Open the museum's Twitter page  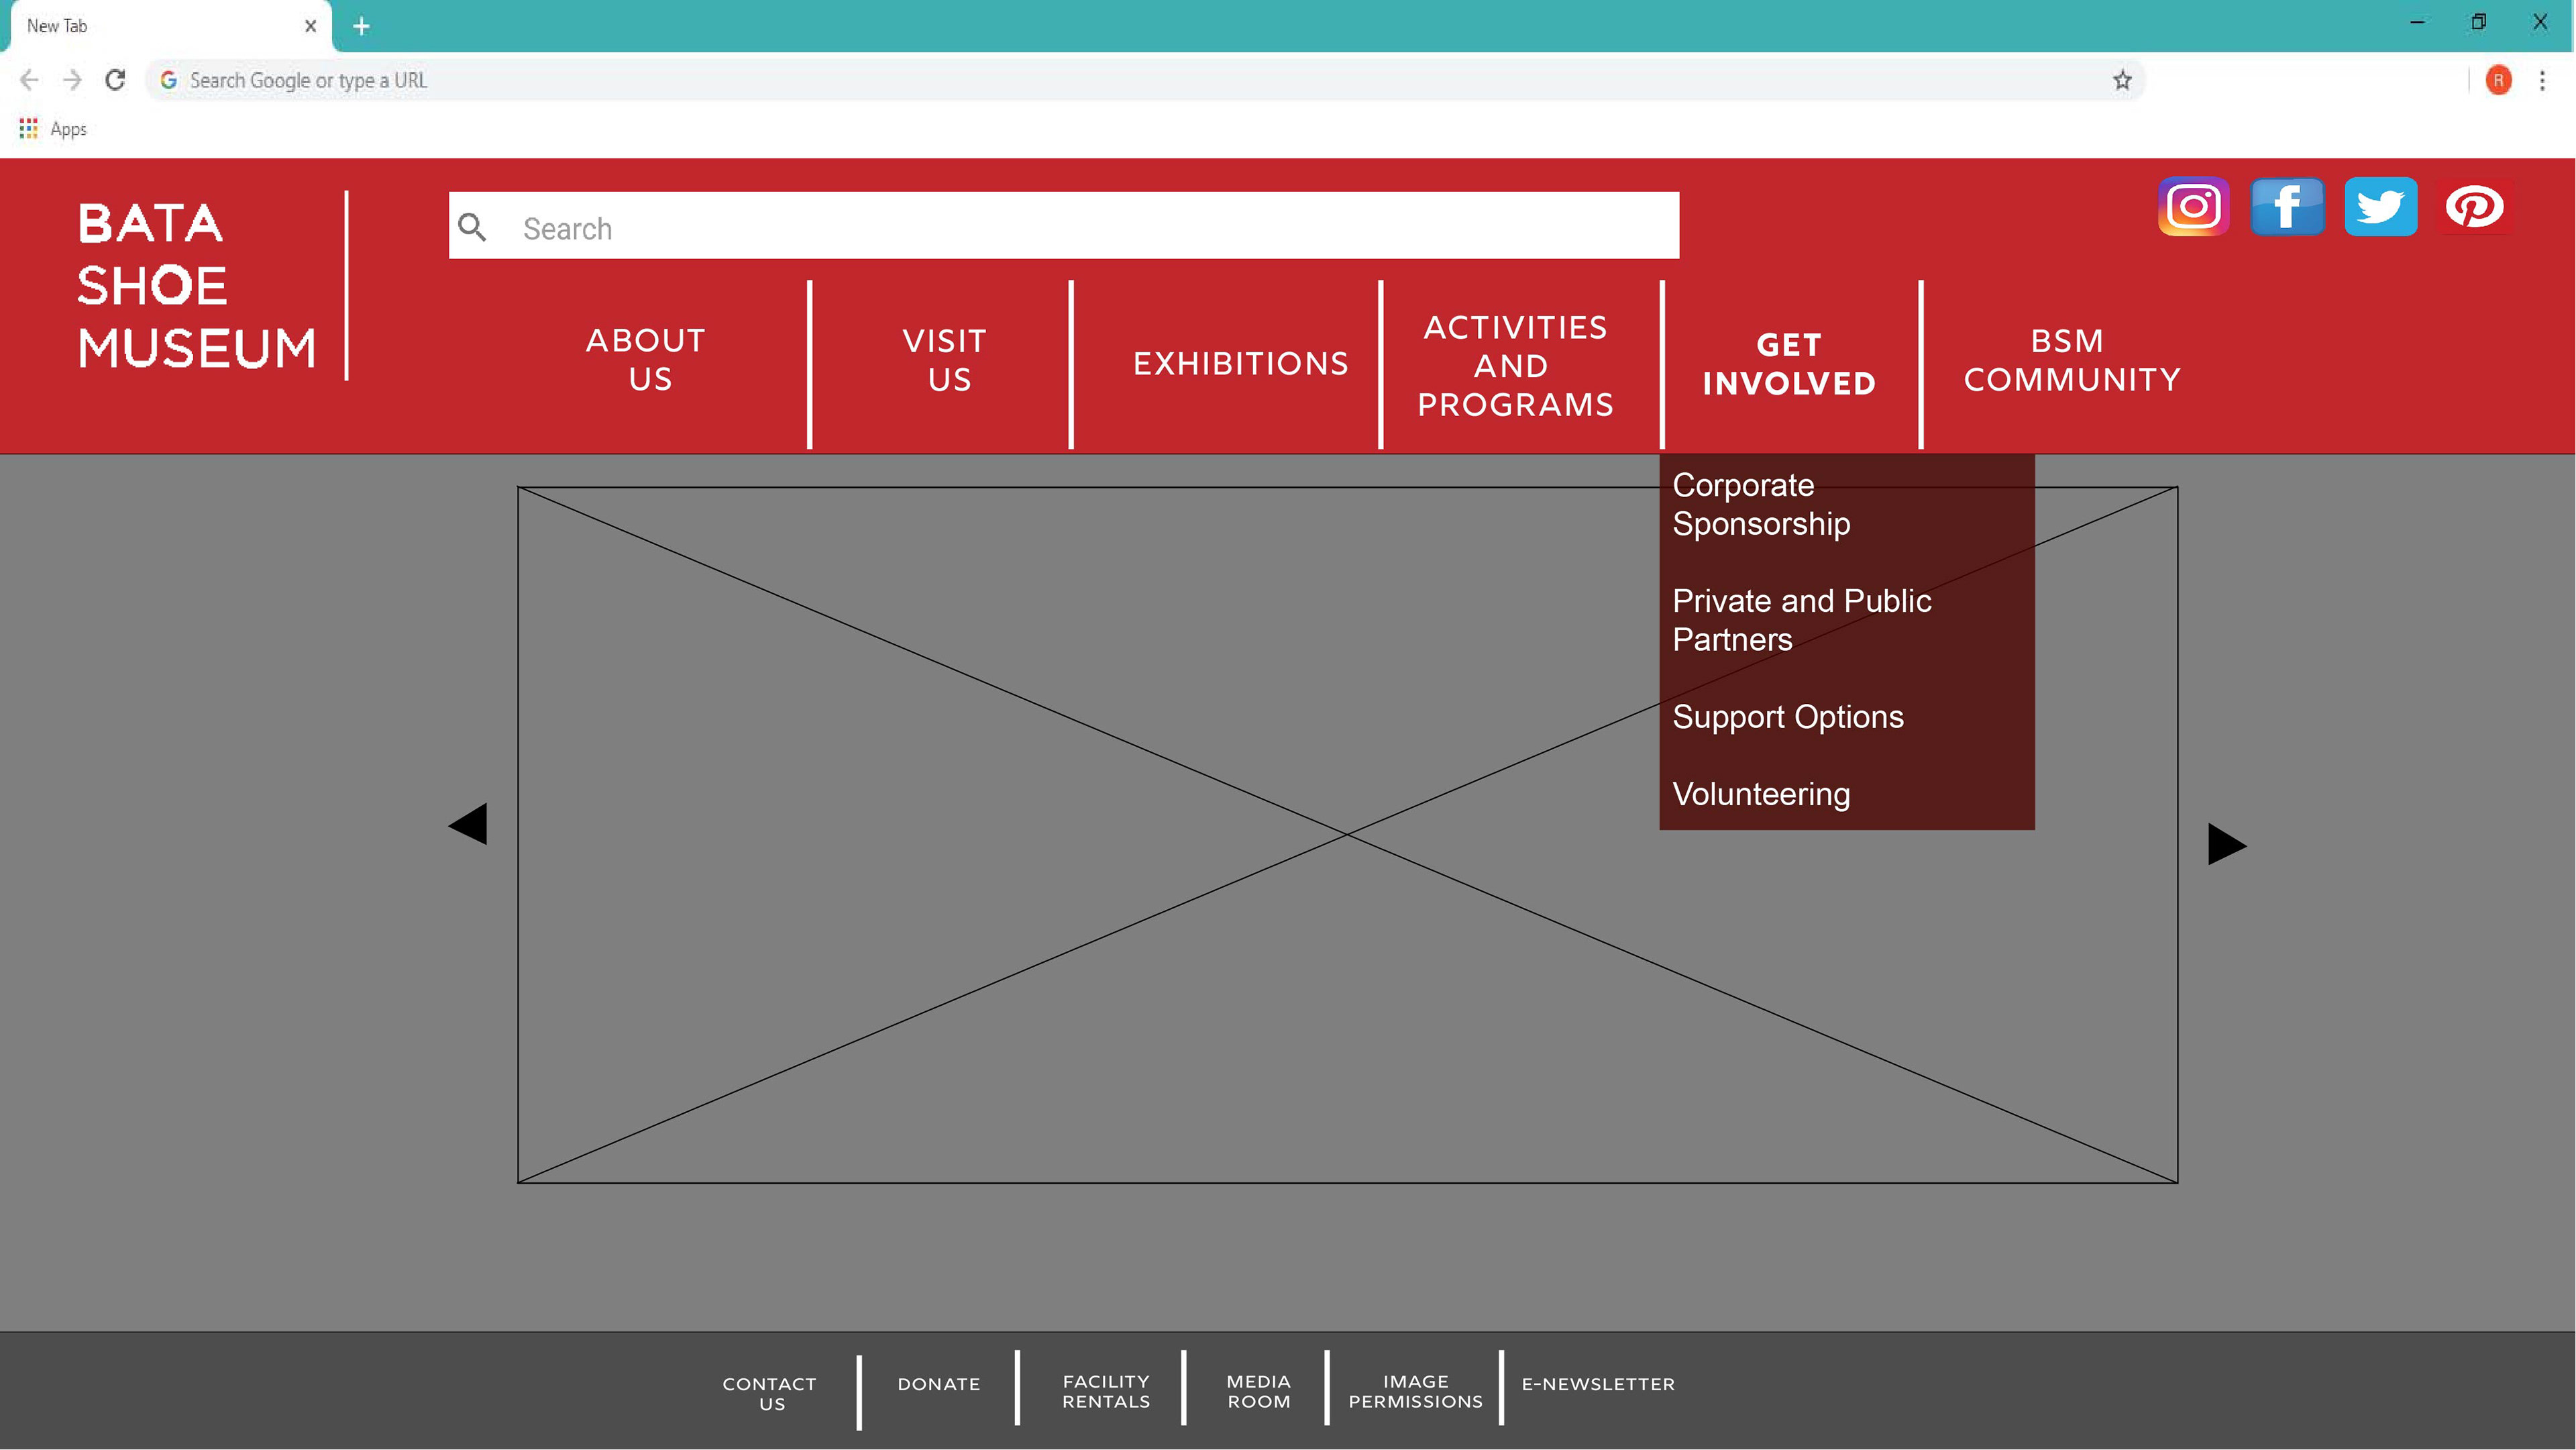(2381, 207)
